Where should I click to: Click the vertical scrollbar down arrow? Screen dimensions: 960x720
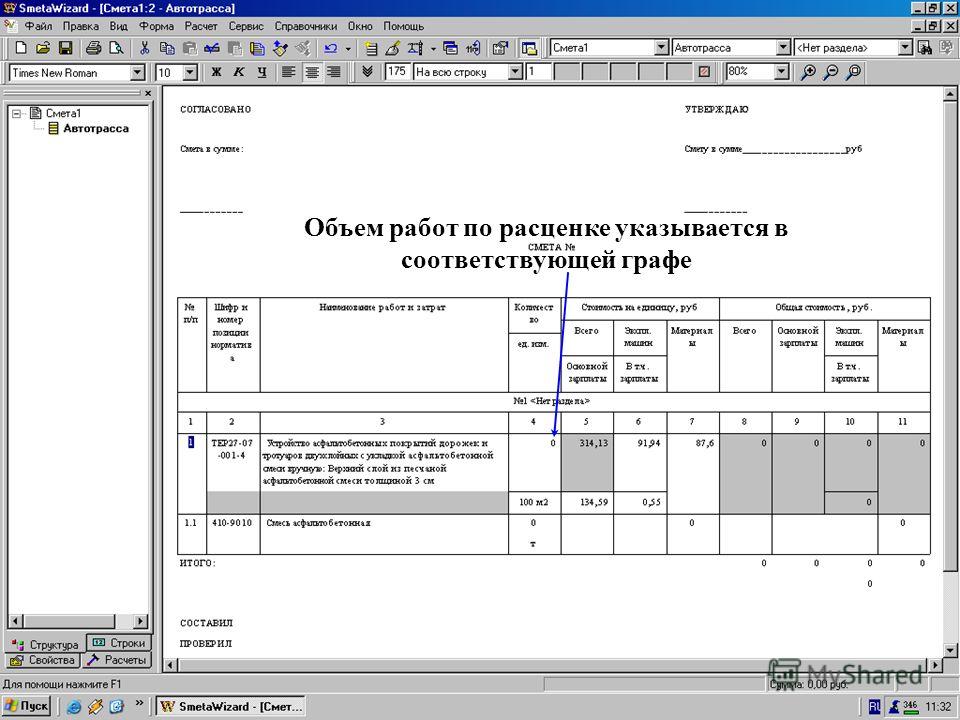[x=950, y=650]
